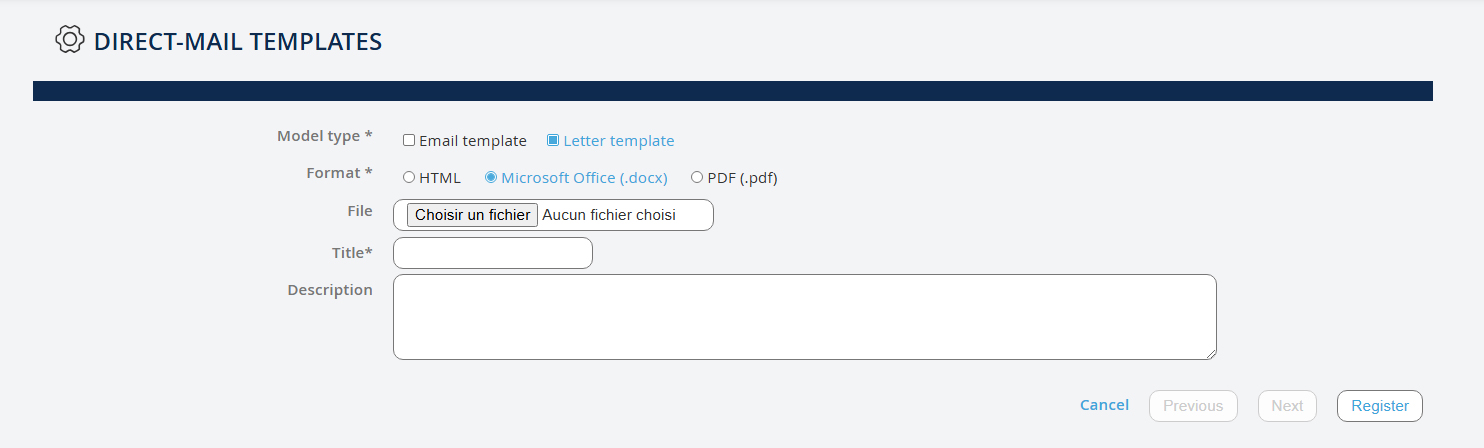Screen dimensions: 1484x448
Task: Choose the Microsoft Office (.docx) format option
Action: 491,178
